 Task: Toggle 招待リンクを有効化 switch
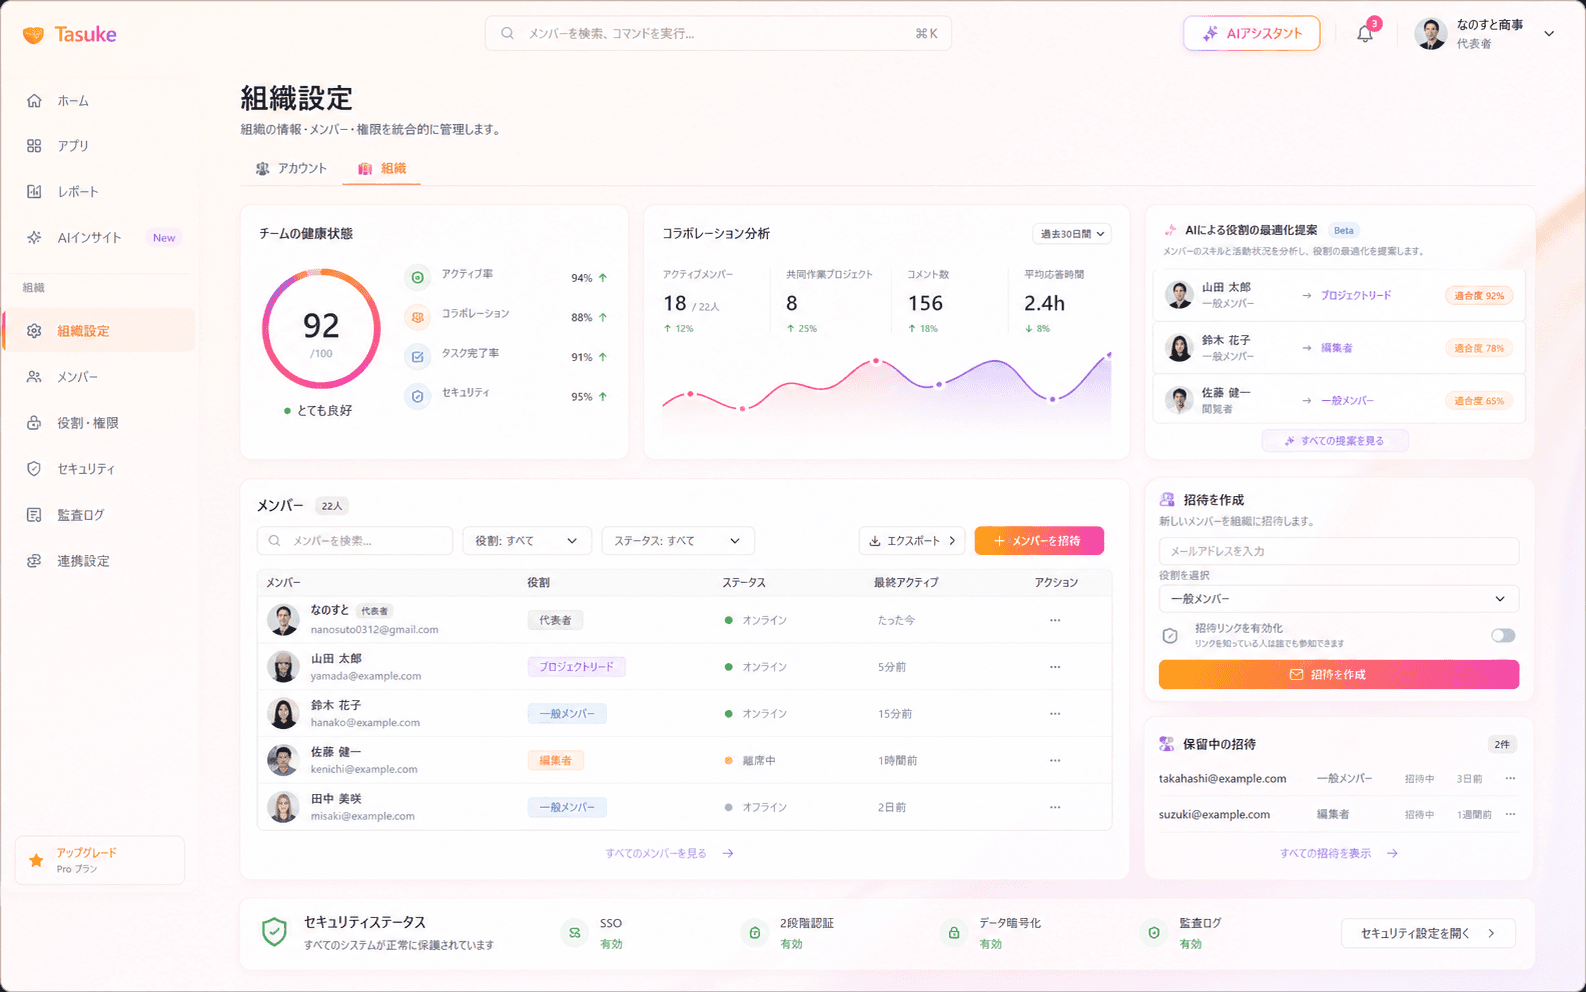[x=1503, y=636]
